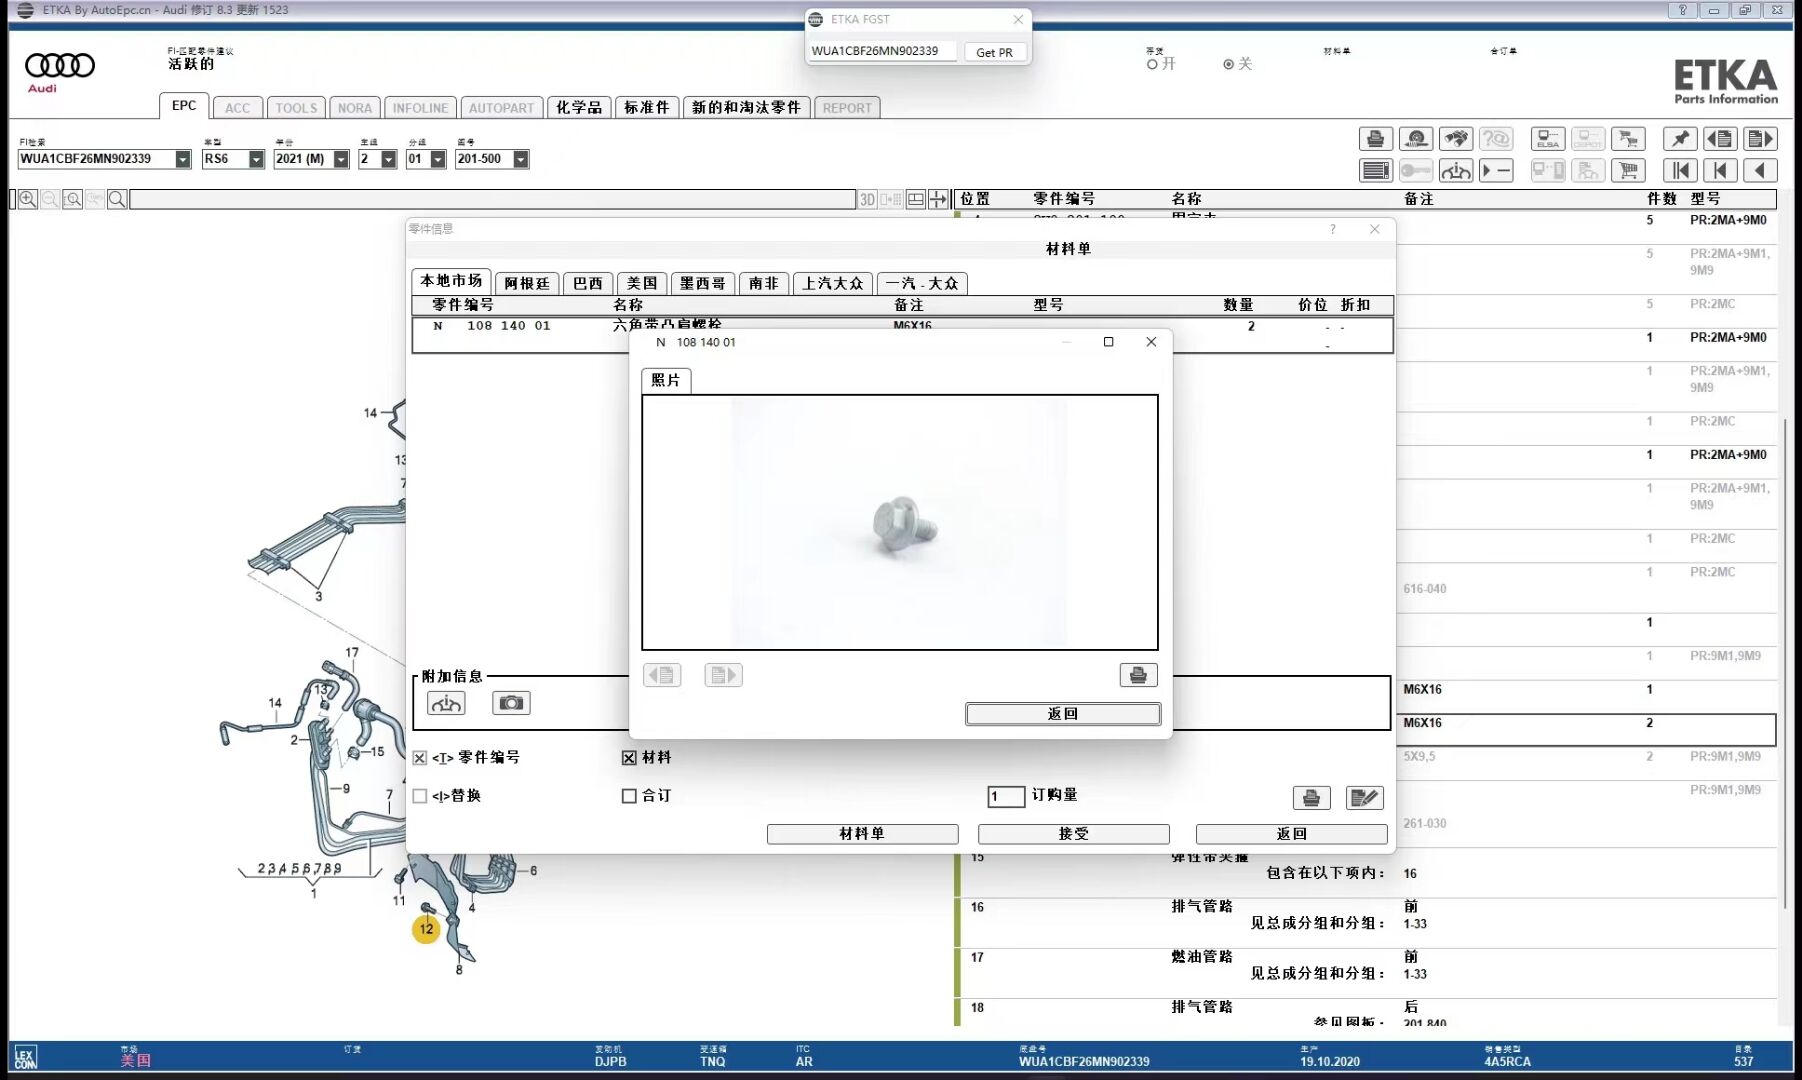Select the 关 radio button

[x=1228, y=64]
